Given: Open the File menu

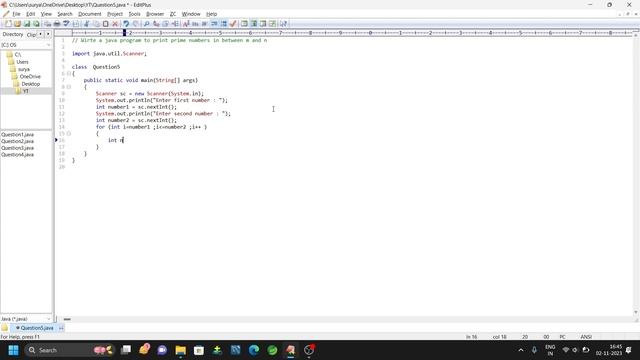Looking at the screenshot, I should tap(16, 14).
